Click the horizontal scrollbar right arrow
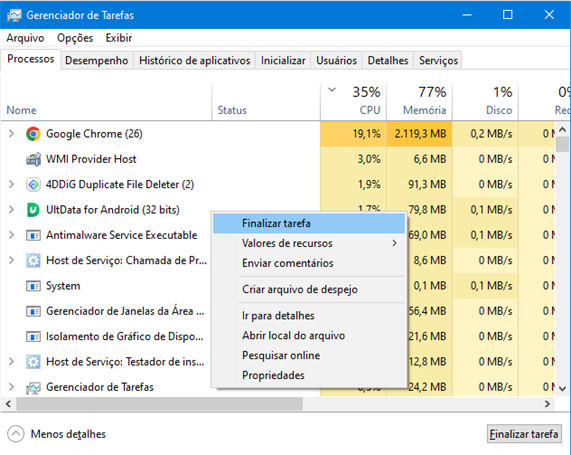The height and width of the screenshot is (455, 571). pyautogui.click(x=547, y=404)
